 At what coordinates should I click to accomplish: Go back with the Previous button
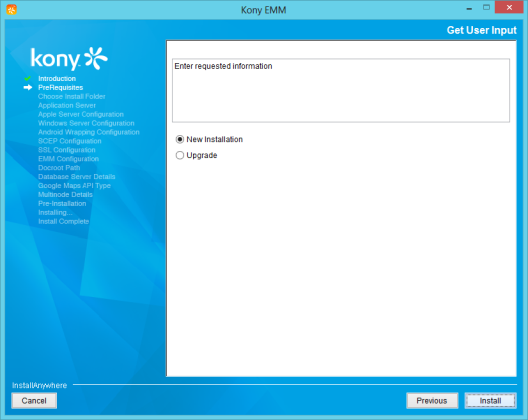[x=432, y=401]
